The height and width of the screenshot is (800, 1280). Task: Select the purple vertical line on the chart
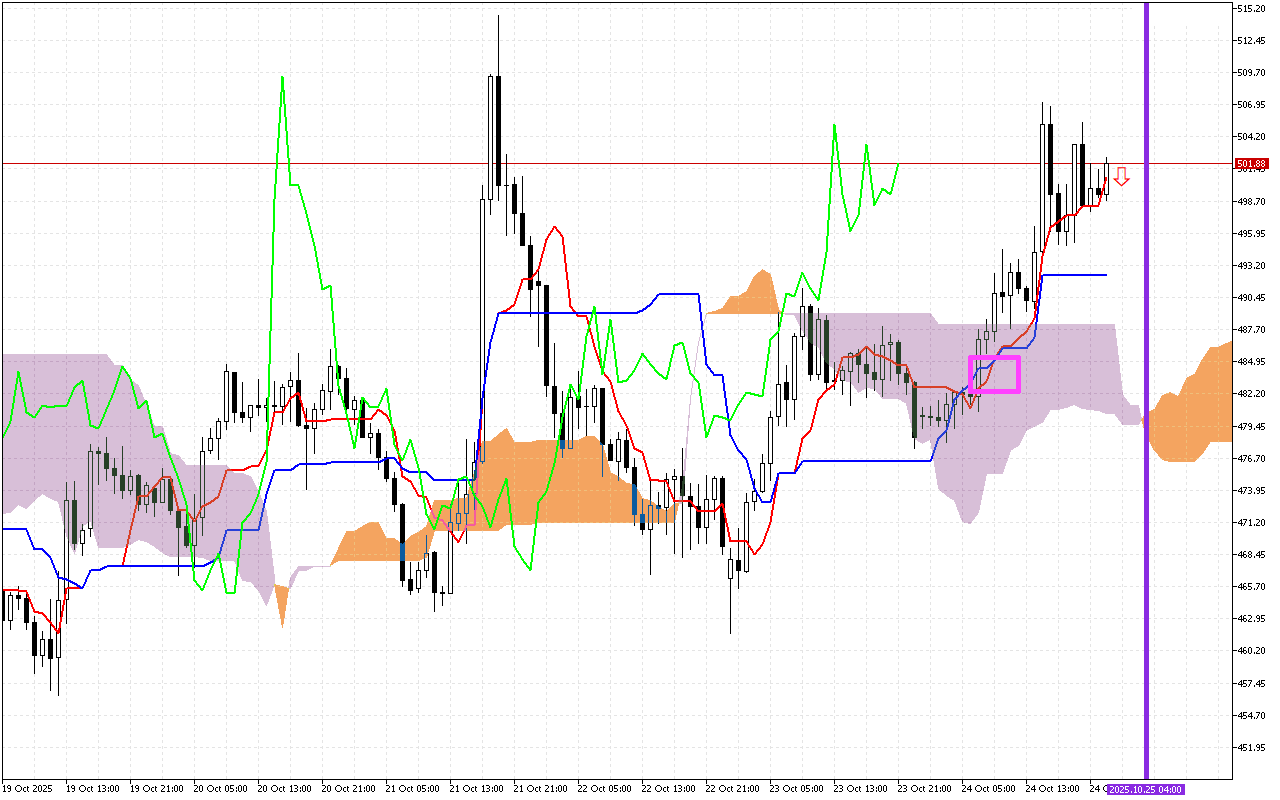[x=1146, y=300]
